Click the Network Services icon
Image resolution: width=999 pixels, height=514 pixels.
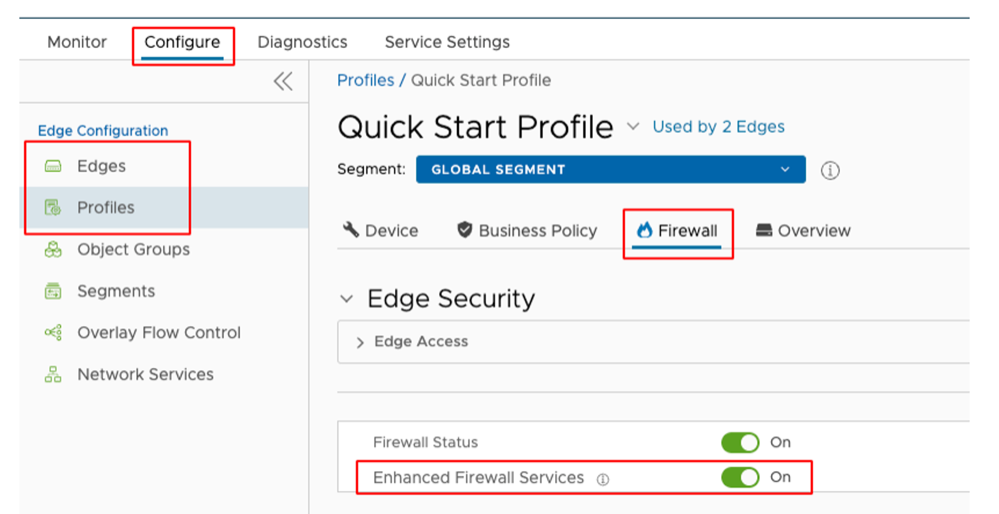(x=53, y=375)
